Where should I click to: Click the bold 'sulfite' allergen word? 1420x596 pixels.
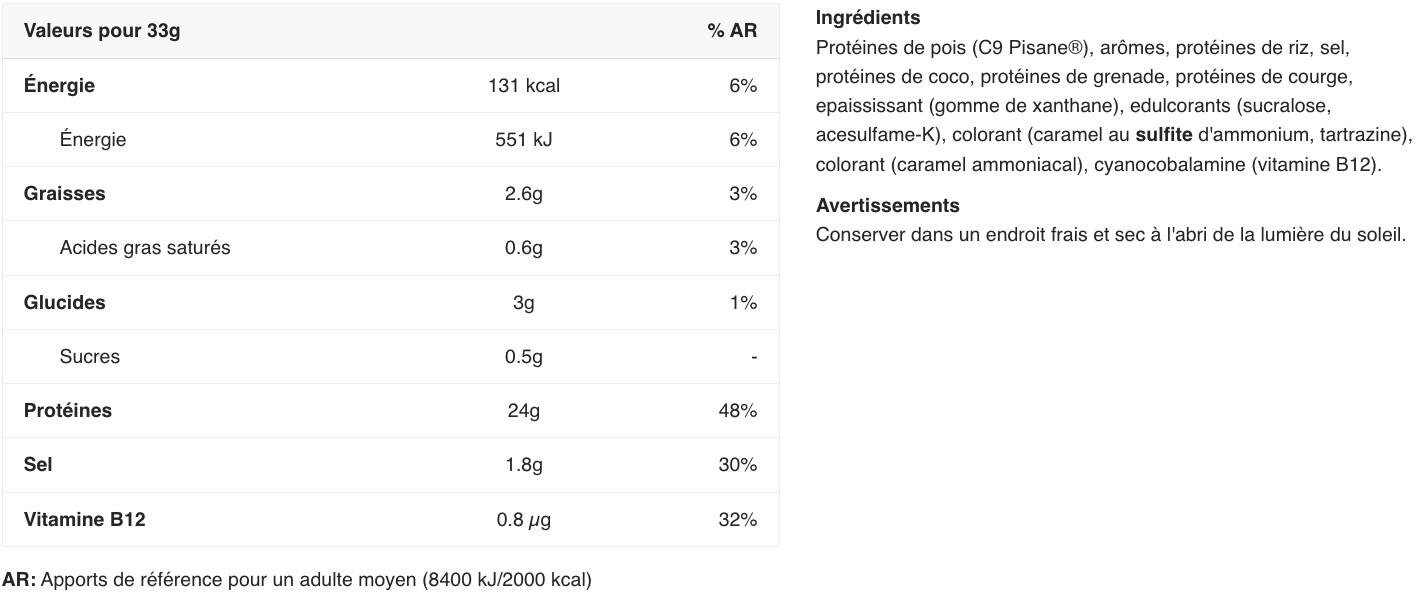(x=1163, y=135)
